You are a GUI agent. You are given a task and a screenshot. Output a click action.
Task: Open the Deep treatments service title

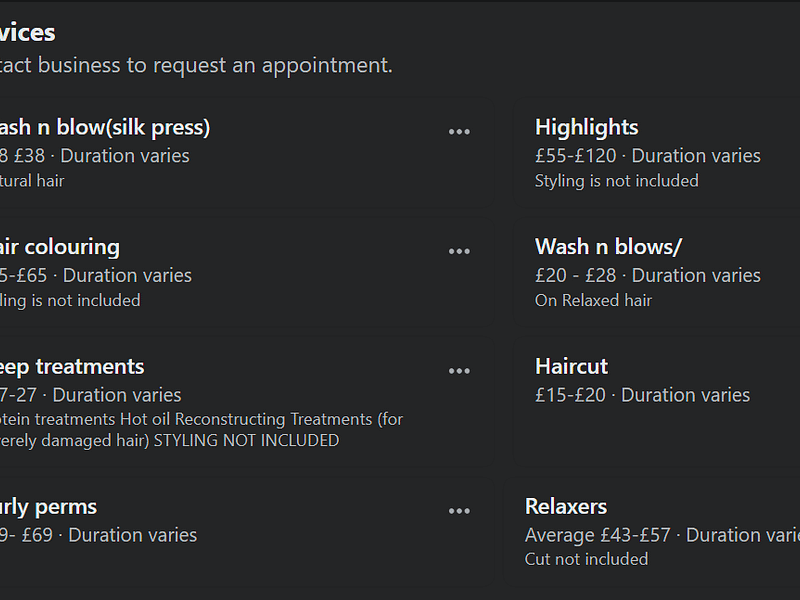tap(72, 367)
